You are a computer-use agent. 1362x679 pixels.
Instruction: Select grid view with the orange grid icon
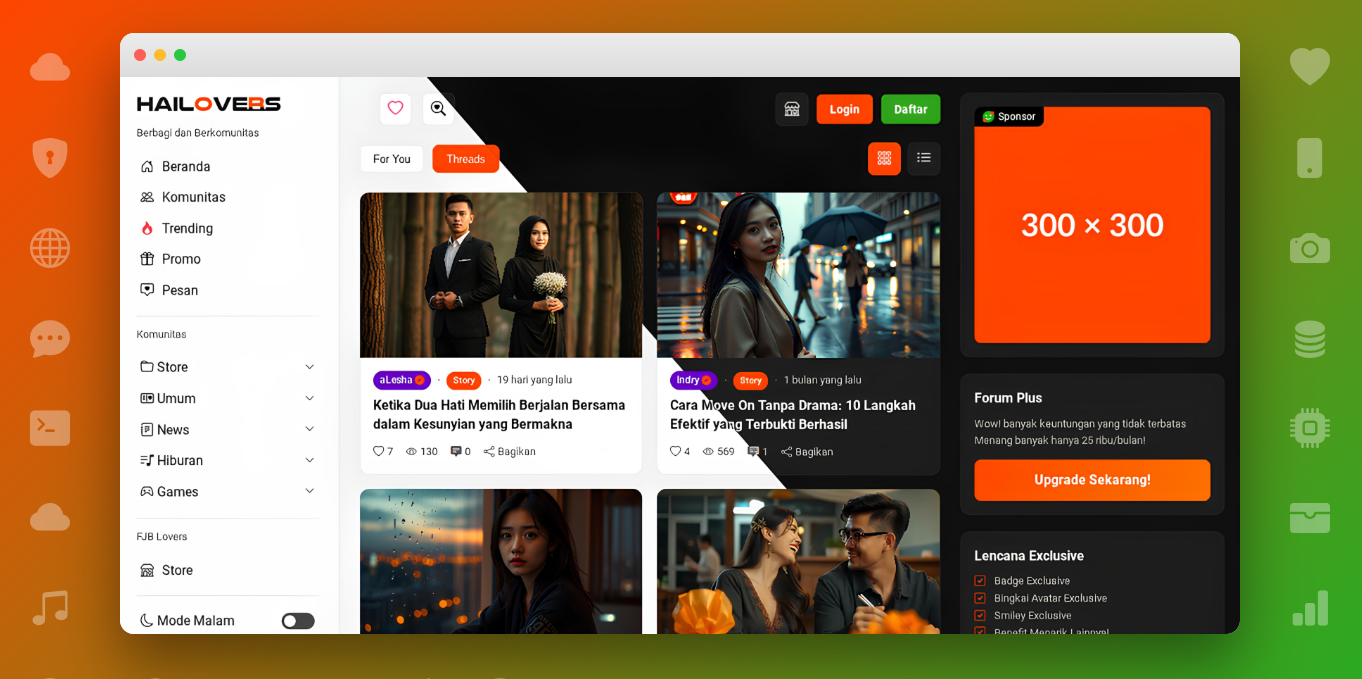(x=884, y=158)
